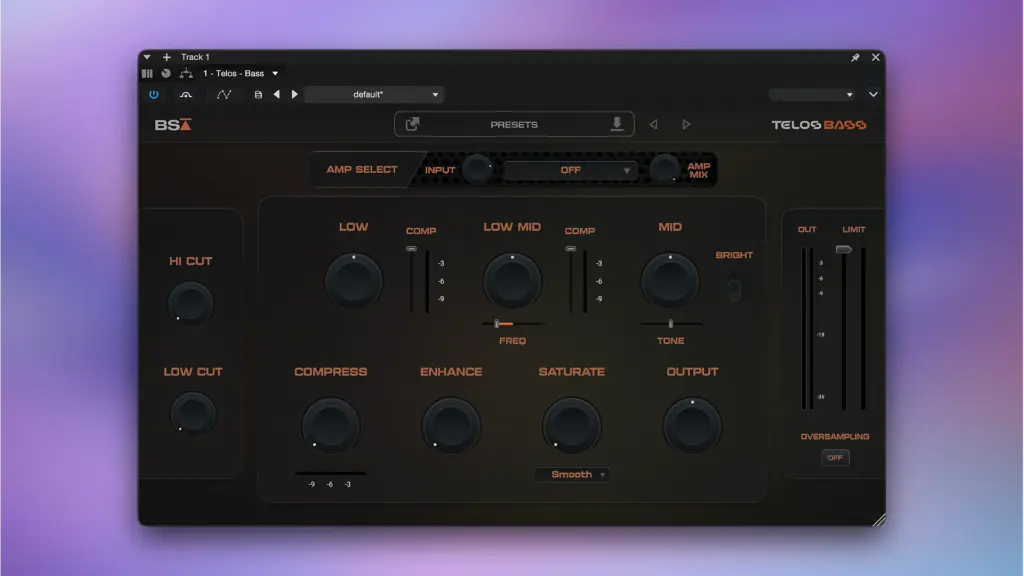This screenshot has width=1024, height=576.
Task: Click the Telos Bass logo
Action: pos(818,125)
